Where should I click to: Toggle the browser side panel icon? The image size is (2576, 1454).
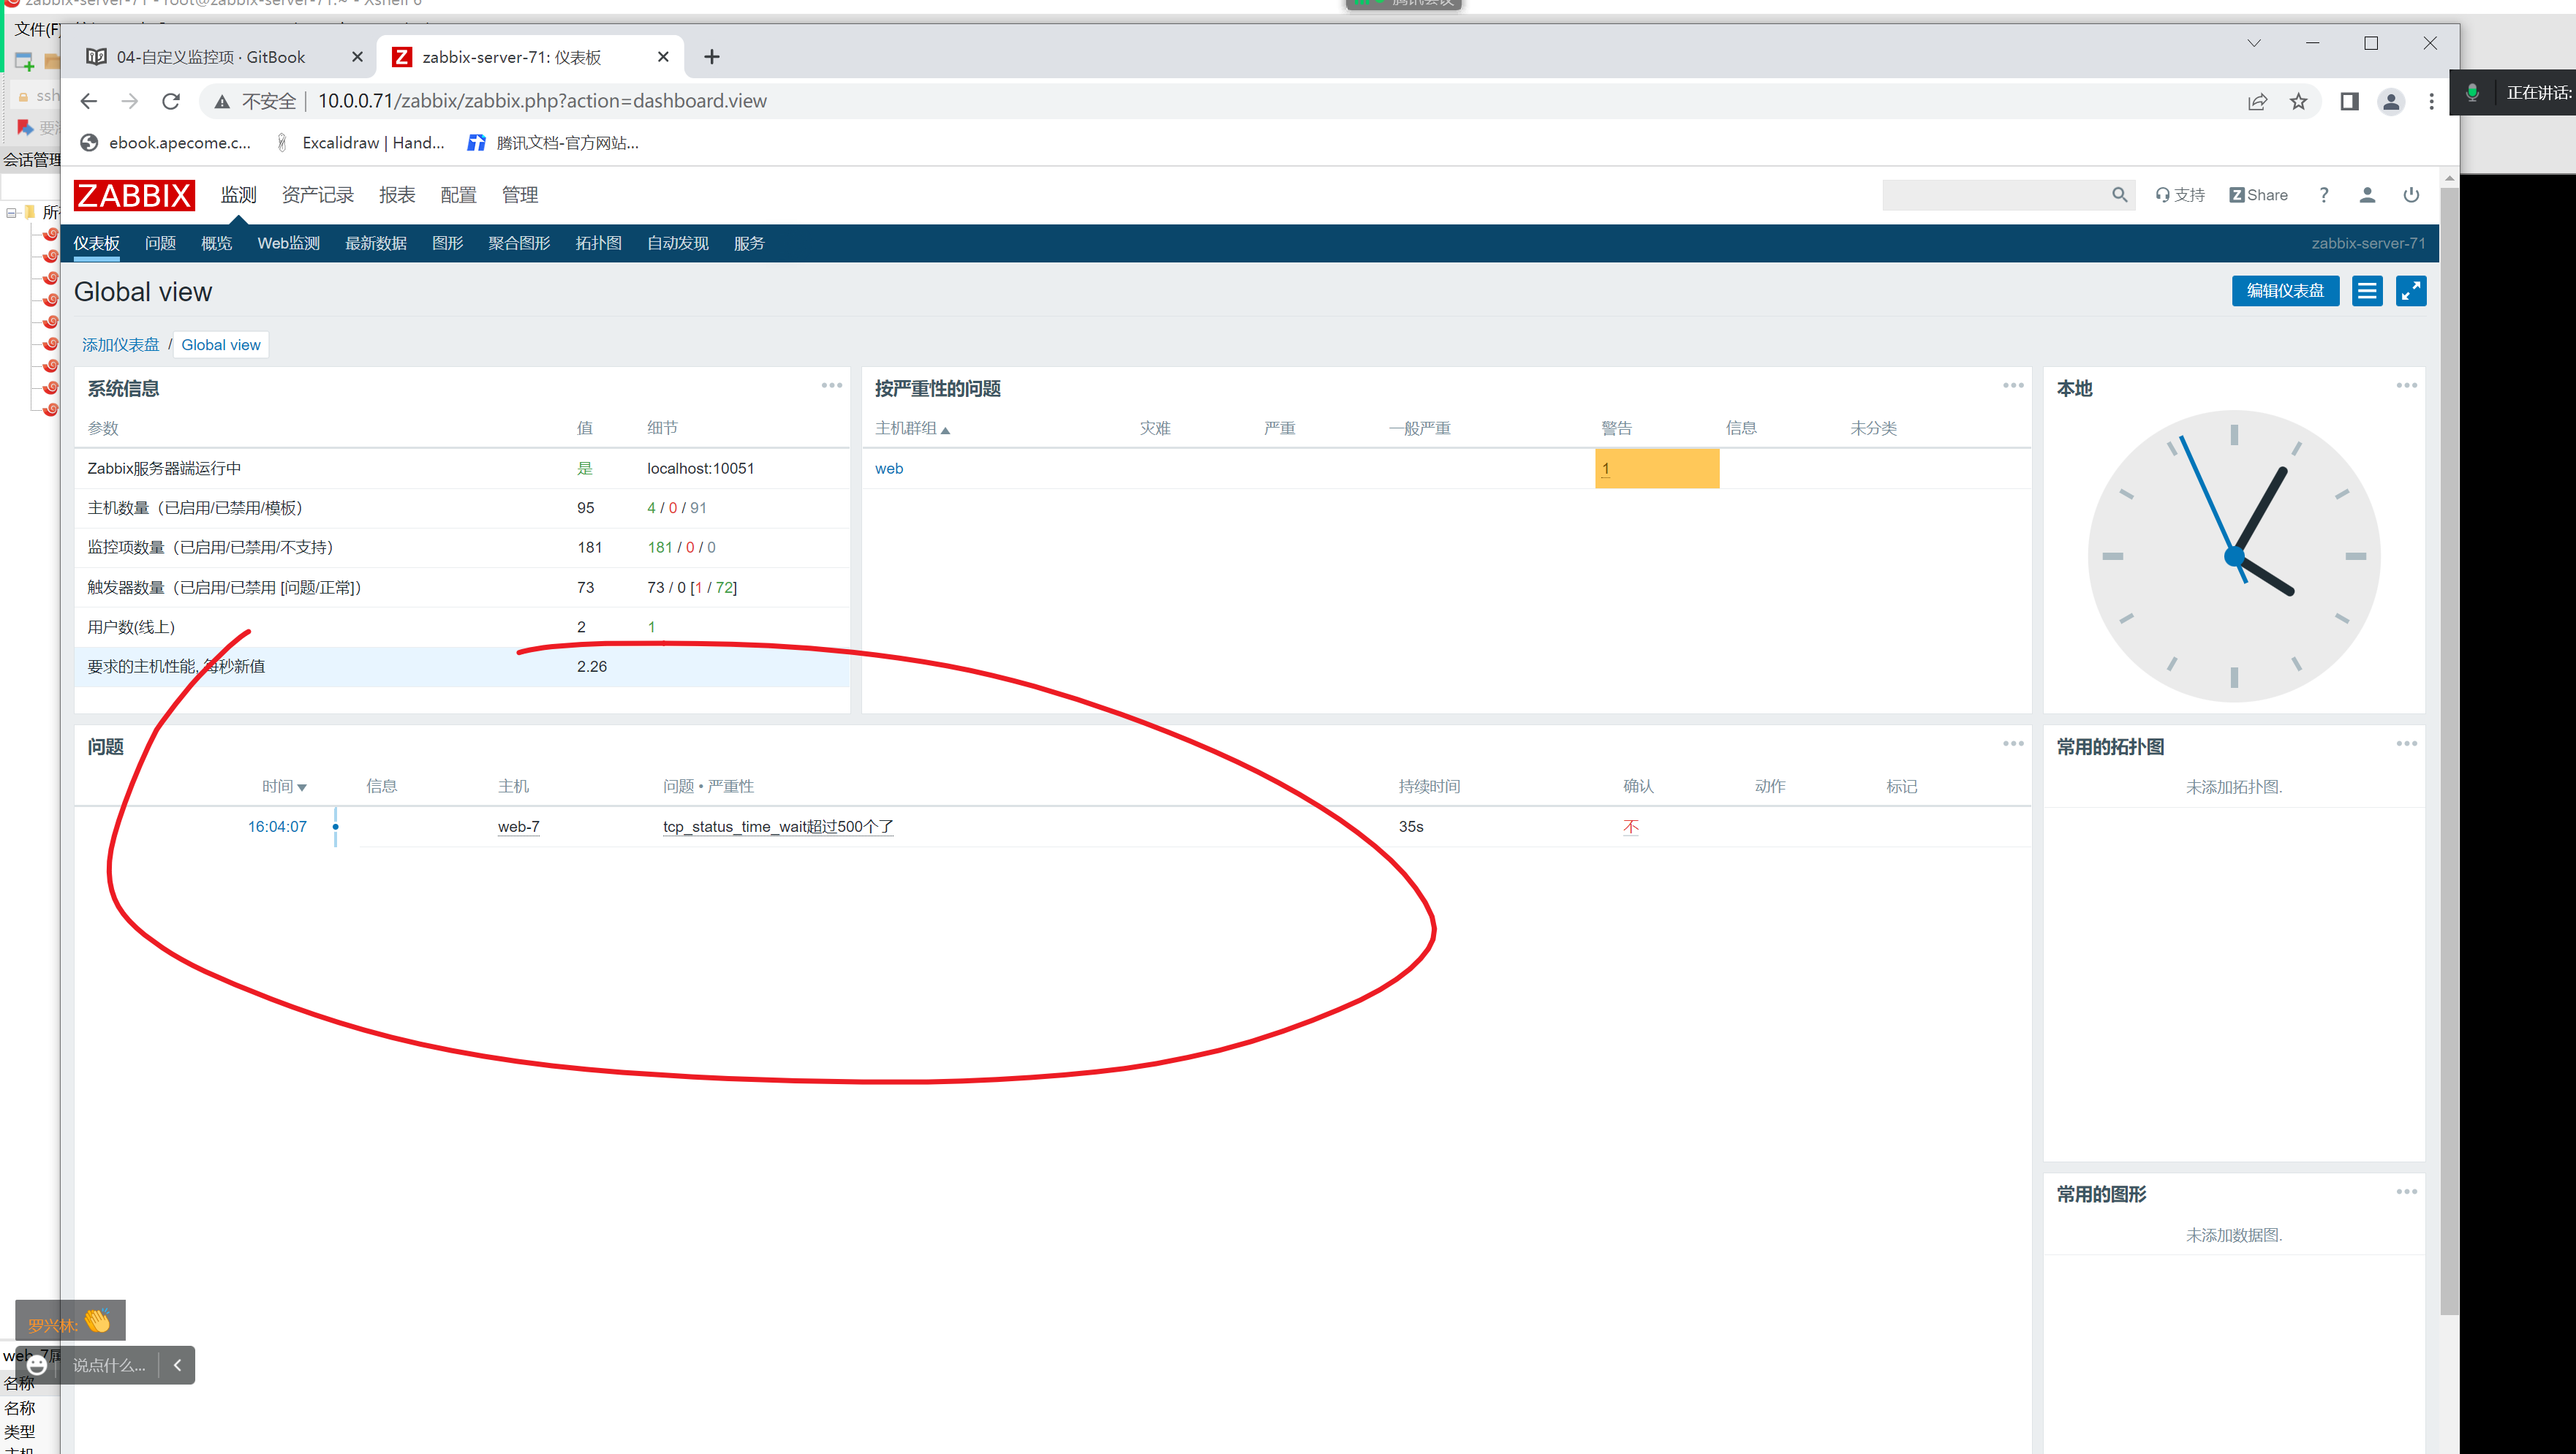[2349, 101]
